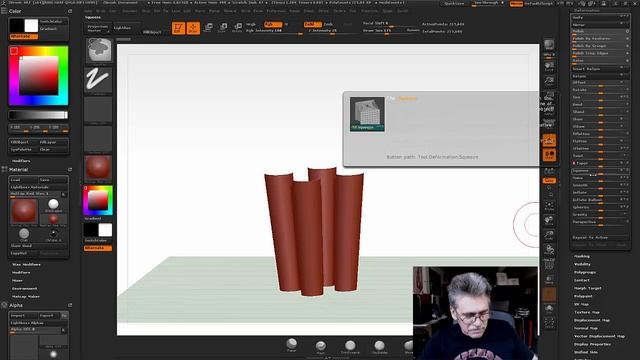Click the Move view icon on right shelf
Image resolution: width=640 pixels, height=360 pixels.
549,221
